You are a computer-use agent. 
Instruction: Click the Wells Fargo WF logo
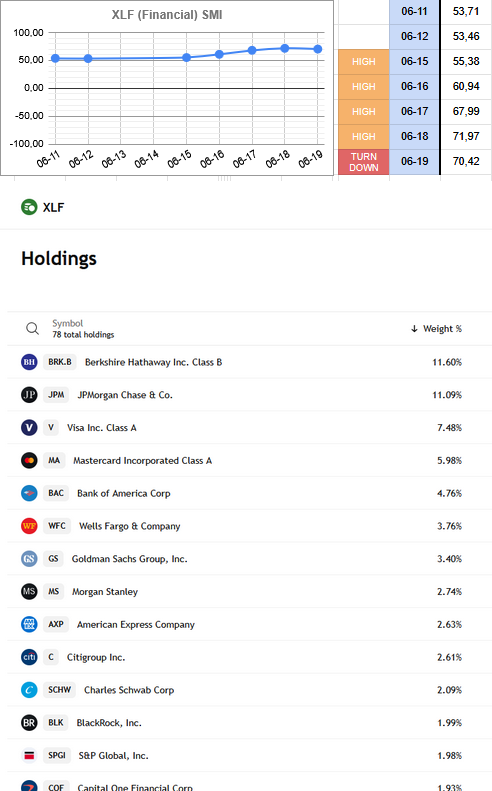click(x=29, y=526)
